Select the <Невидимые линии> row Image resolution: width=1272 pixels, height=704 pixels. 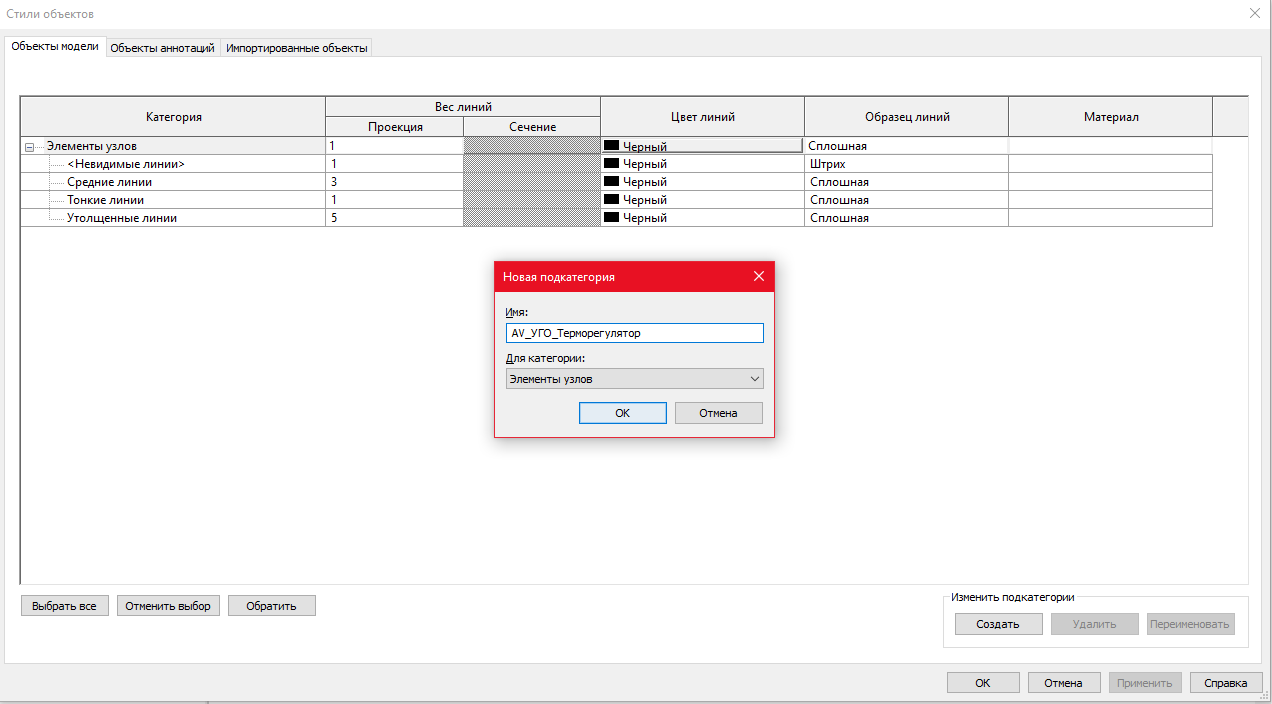point(126,164)
